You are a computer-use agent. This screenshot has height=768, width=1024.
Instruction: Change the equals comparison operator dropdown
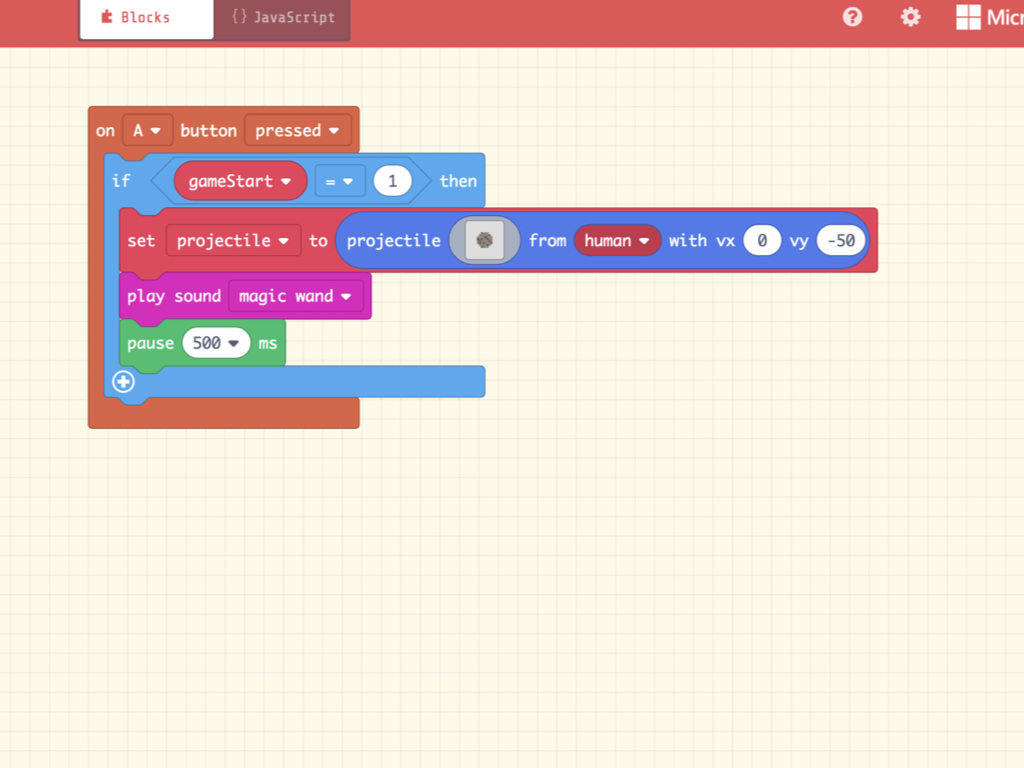tap(340, 182)
